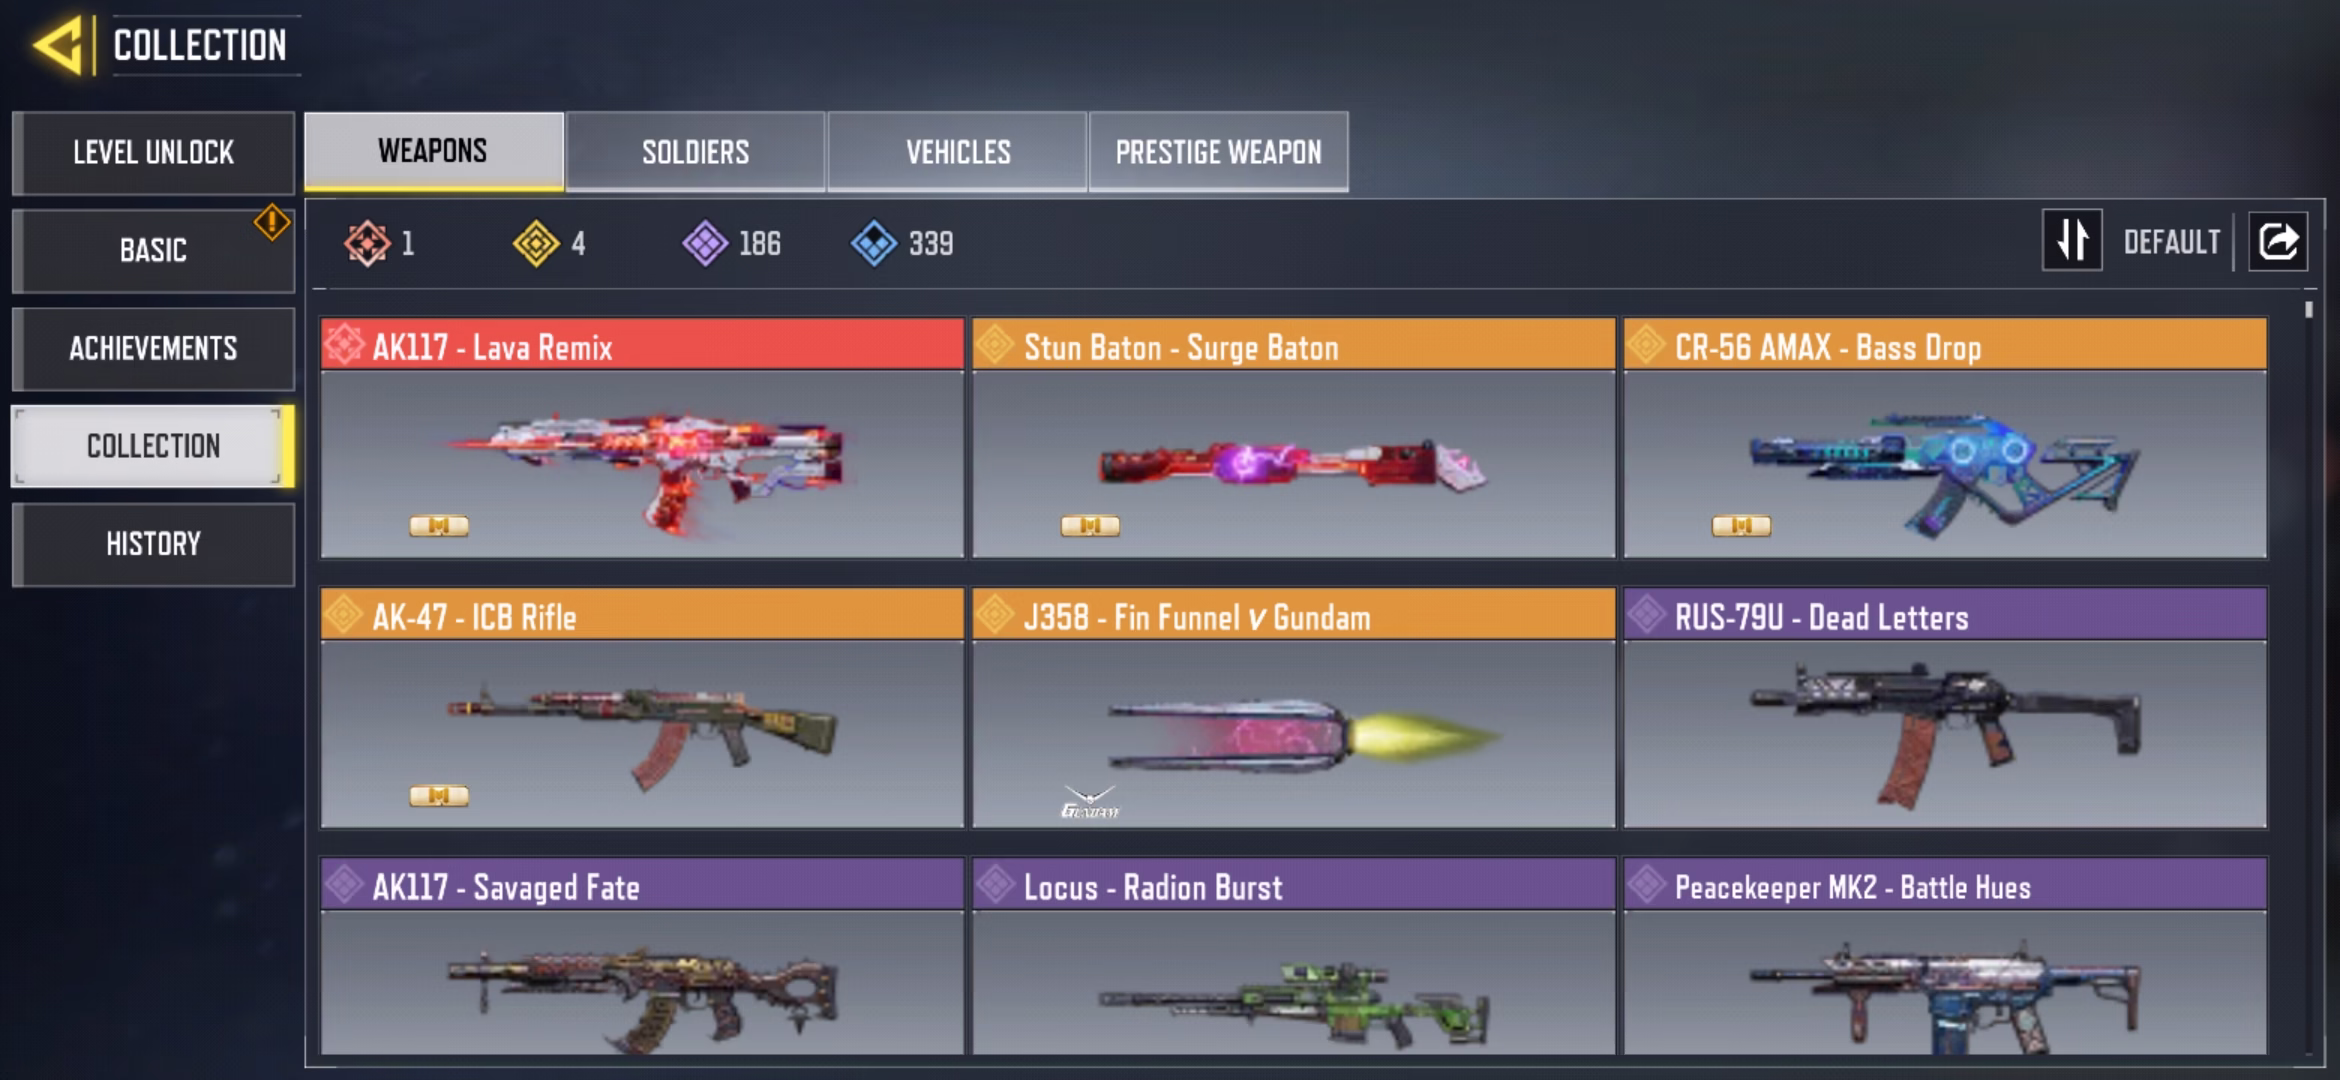Viewport: 2340px width, 1080px height.
Task: Select the J358 Fin Funnel Gundam card
Action: click(x=1294, y=708)
